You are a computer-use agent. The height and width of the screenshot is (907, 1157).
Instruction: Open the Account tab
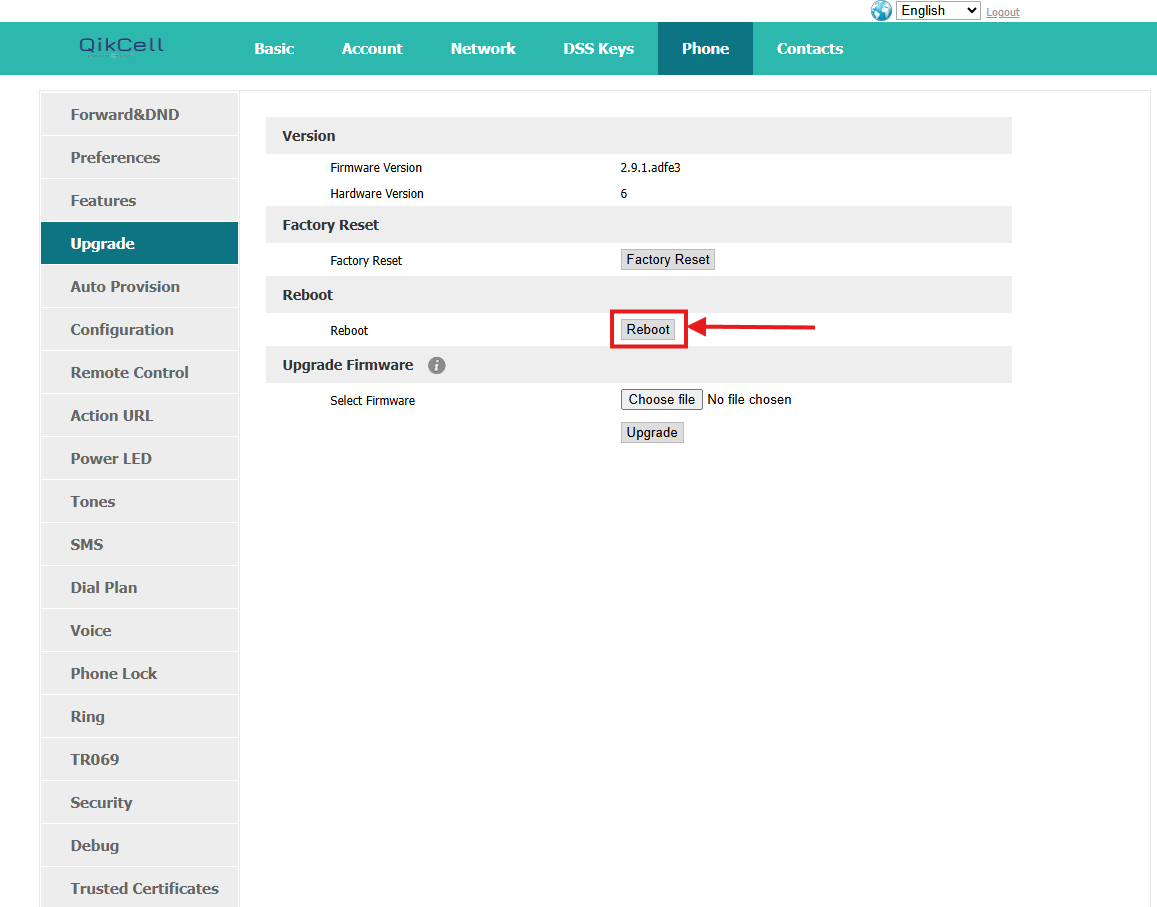(x=372, y=49)
